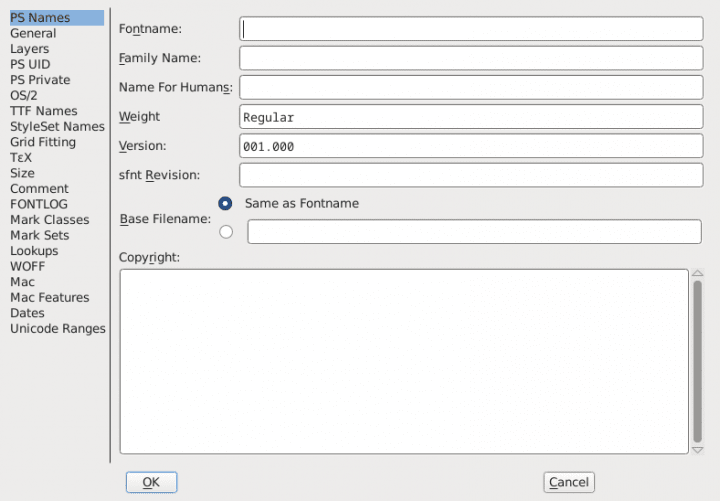Viewport: 720px width, 501px height.
Task: Select the custom Base Filename radio button
Action: pos(225,232)
